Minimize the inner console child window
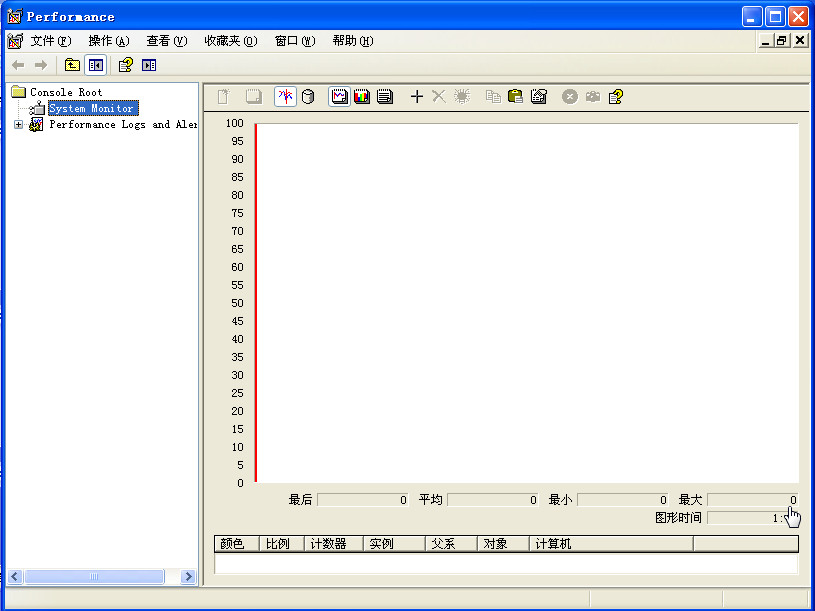Viewport: 815px width, 611px height. tap(765, 41)
